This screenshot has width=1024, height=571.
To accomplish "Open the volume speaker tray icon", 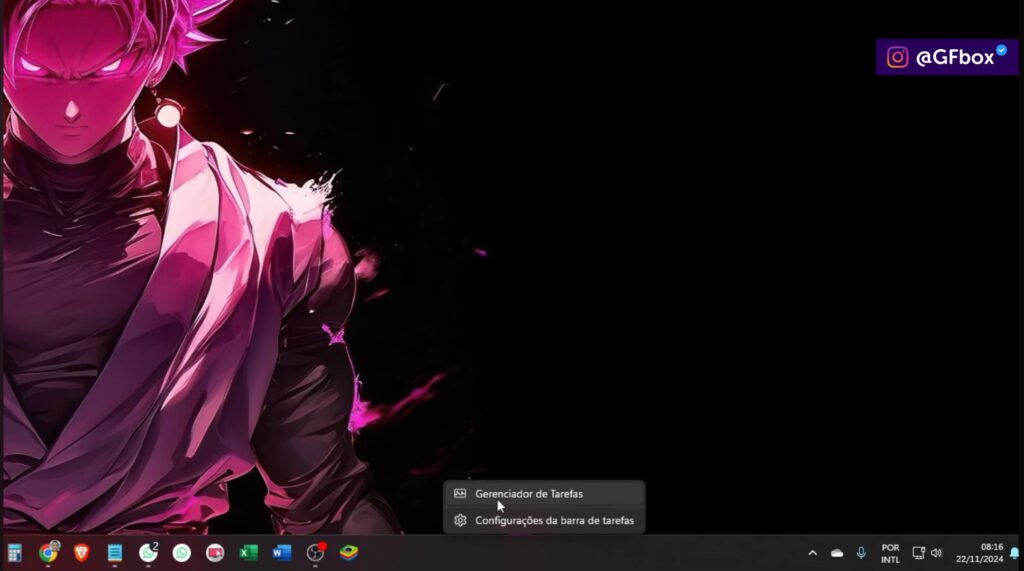I will point(936,553).
